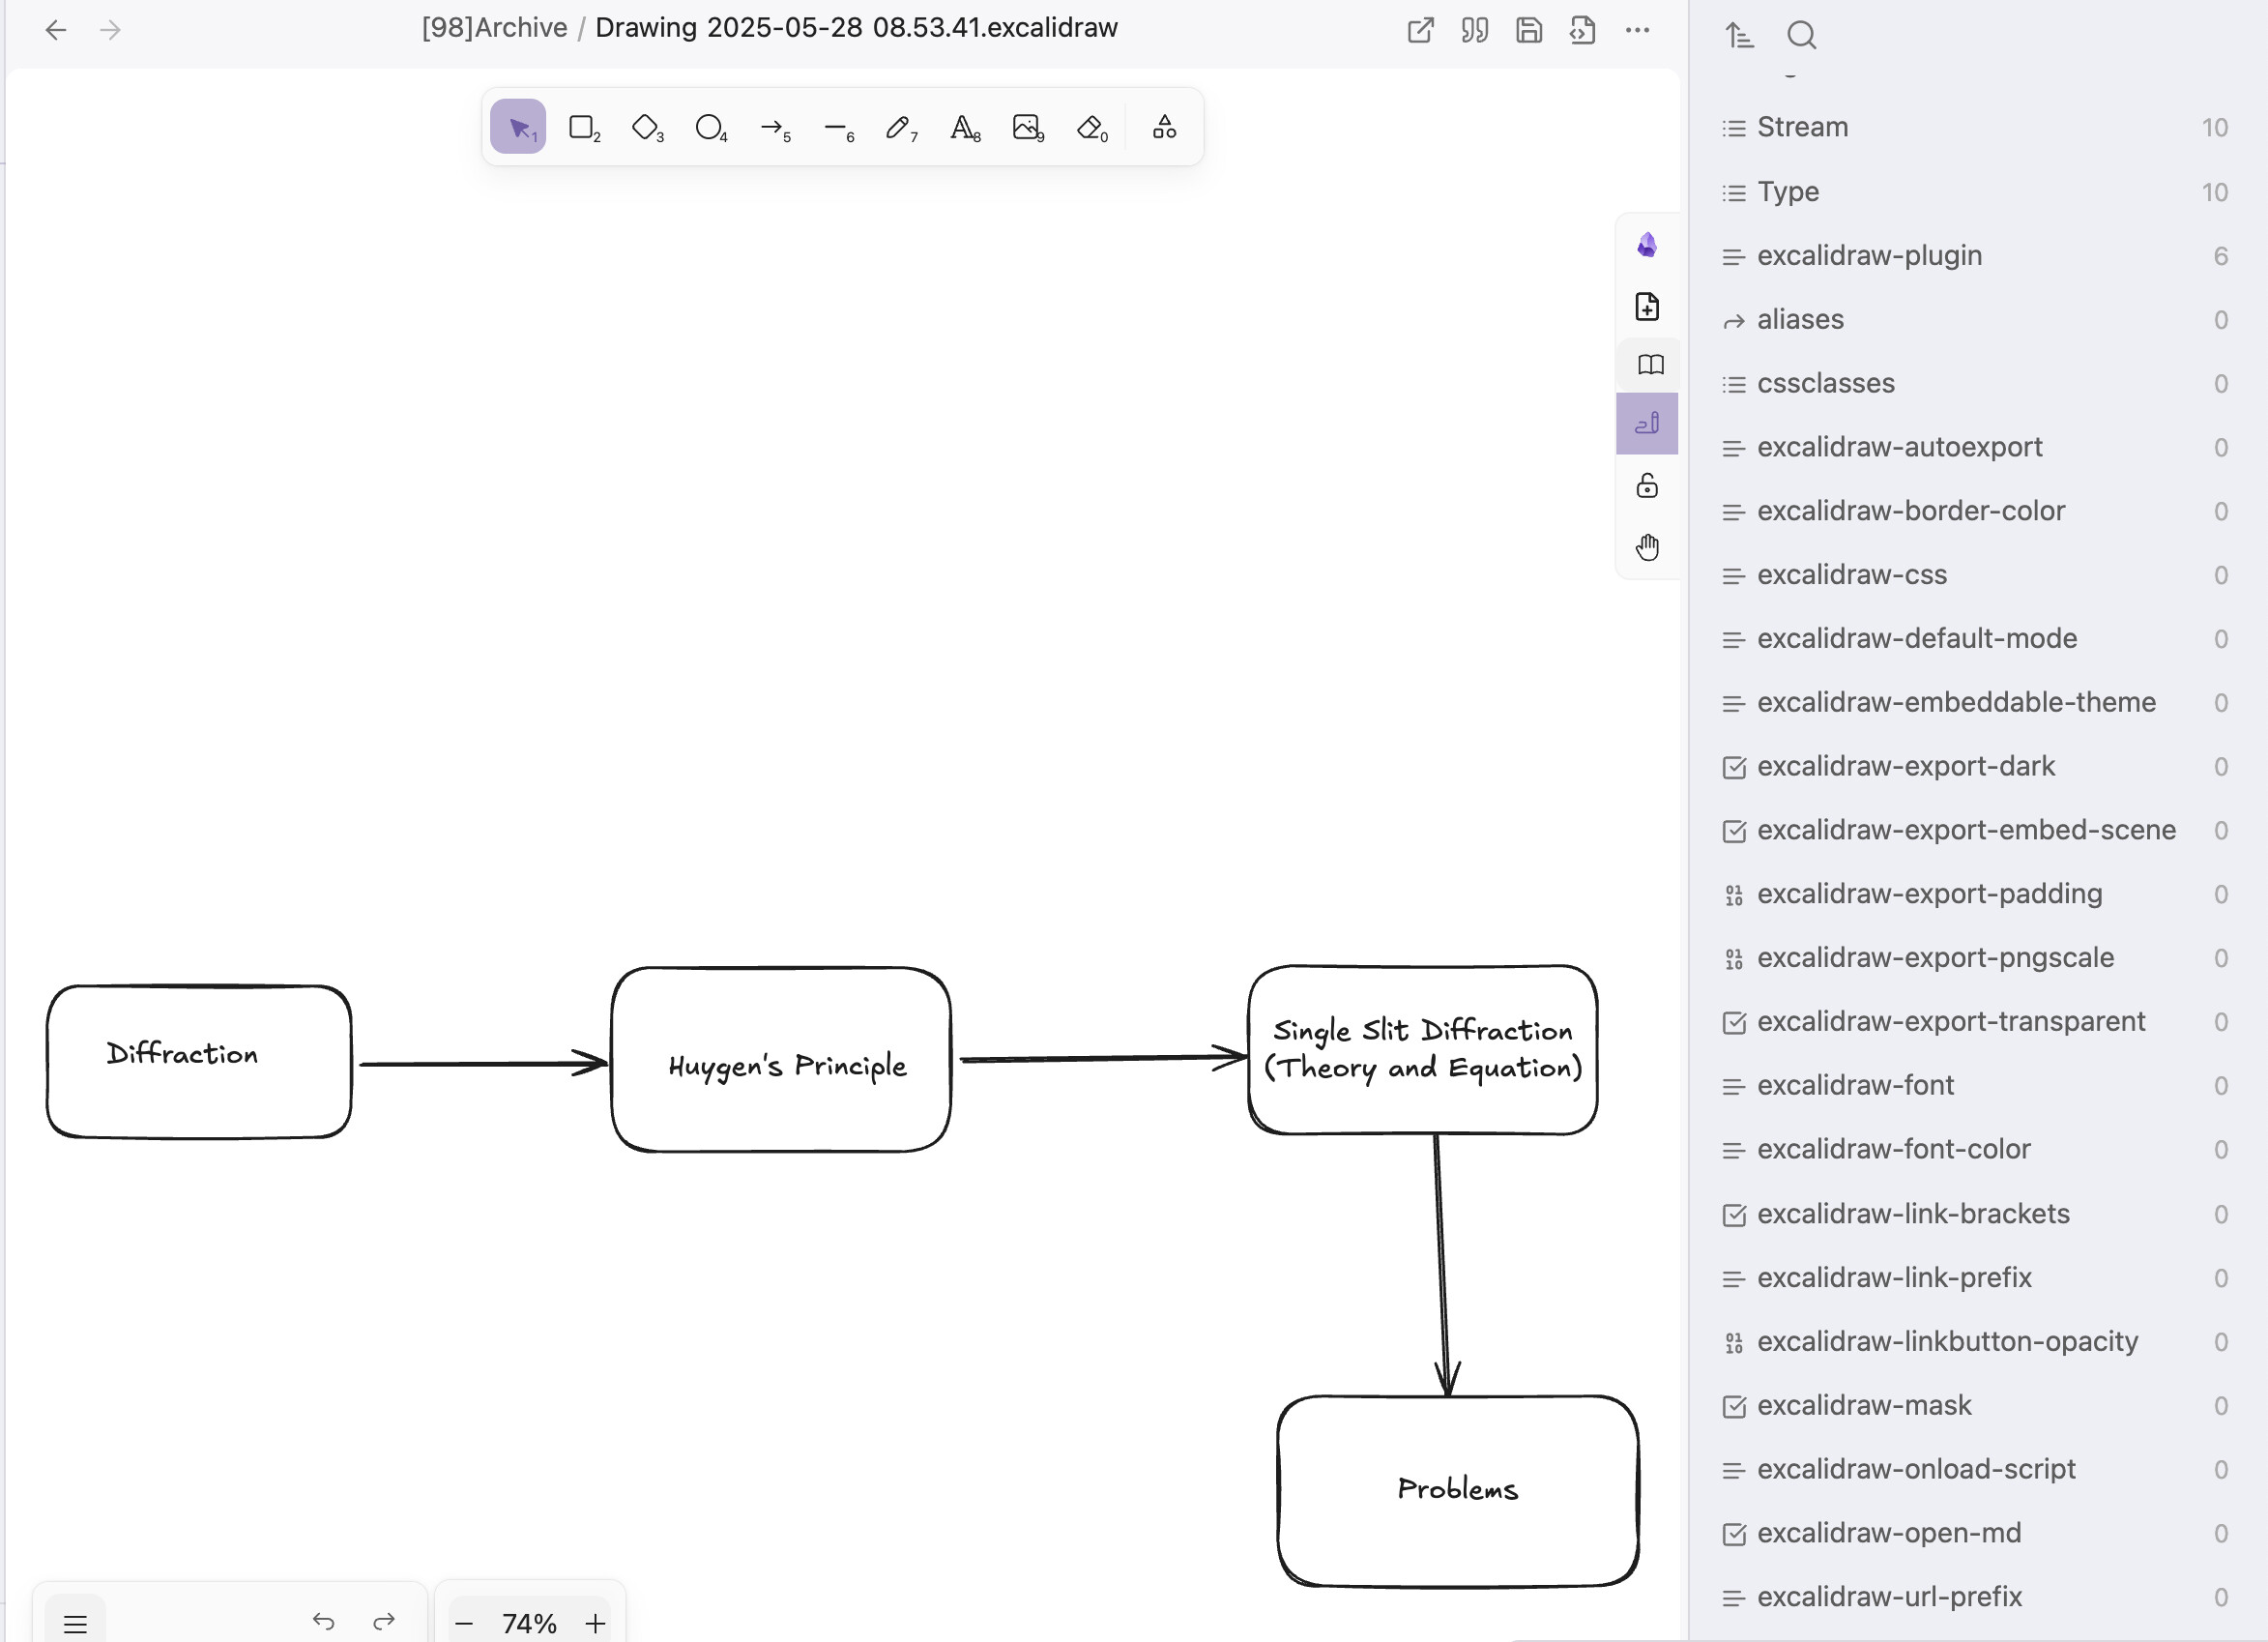Select the excalidraw-autoexport property
Screen dimensions: 2268x1642
click(1974, 447)
